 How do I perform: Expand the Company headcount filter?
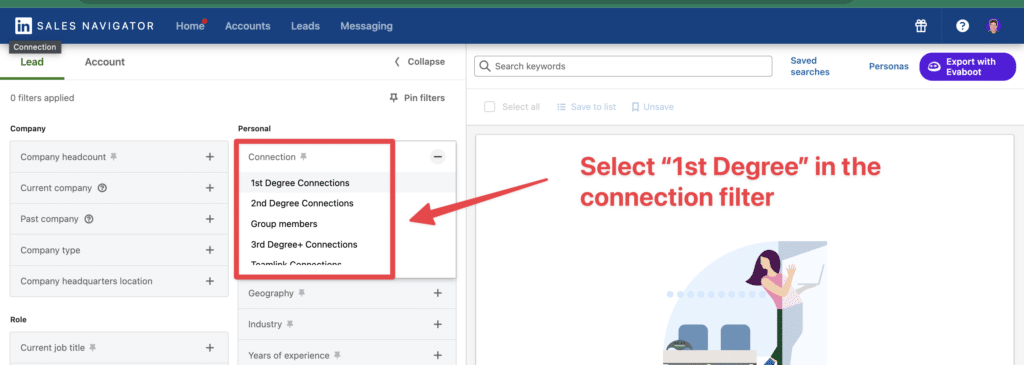[x=210, y=157]
